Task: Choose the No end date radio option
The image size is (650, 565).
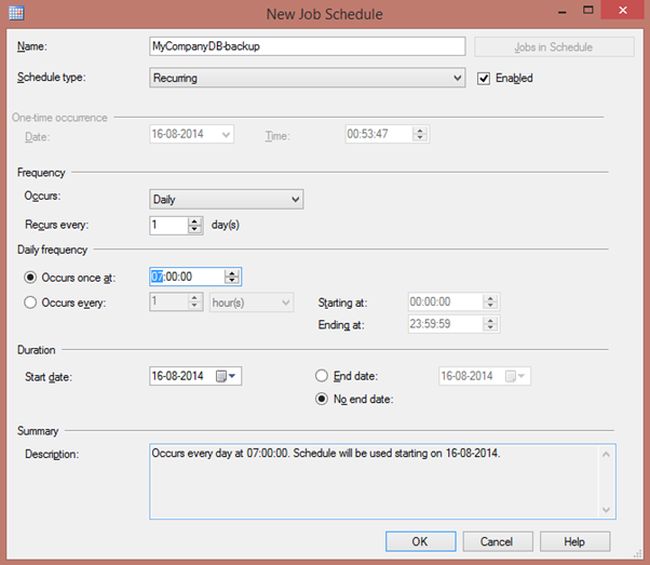Action: pos(322,399)
